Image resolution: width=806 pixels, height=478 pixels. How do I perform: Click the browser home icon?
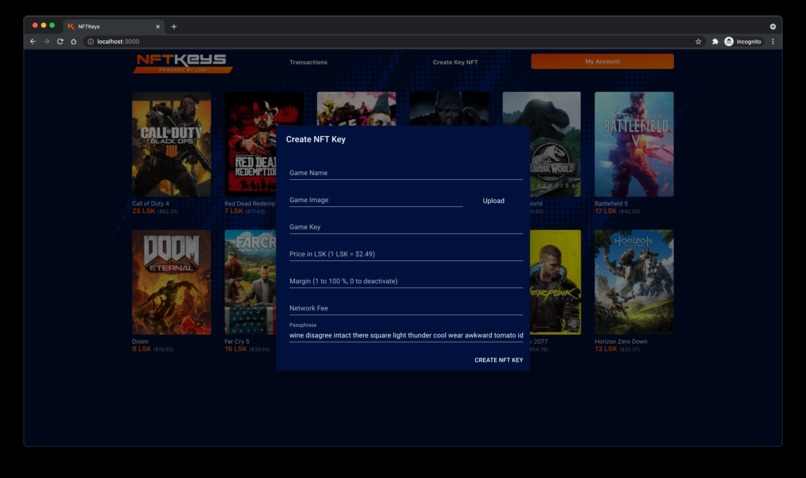point(74,42)
